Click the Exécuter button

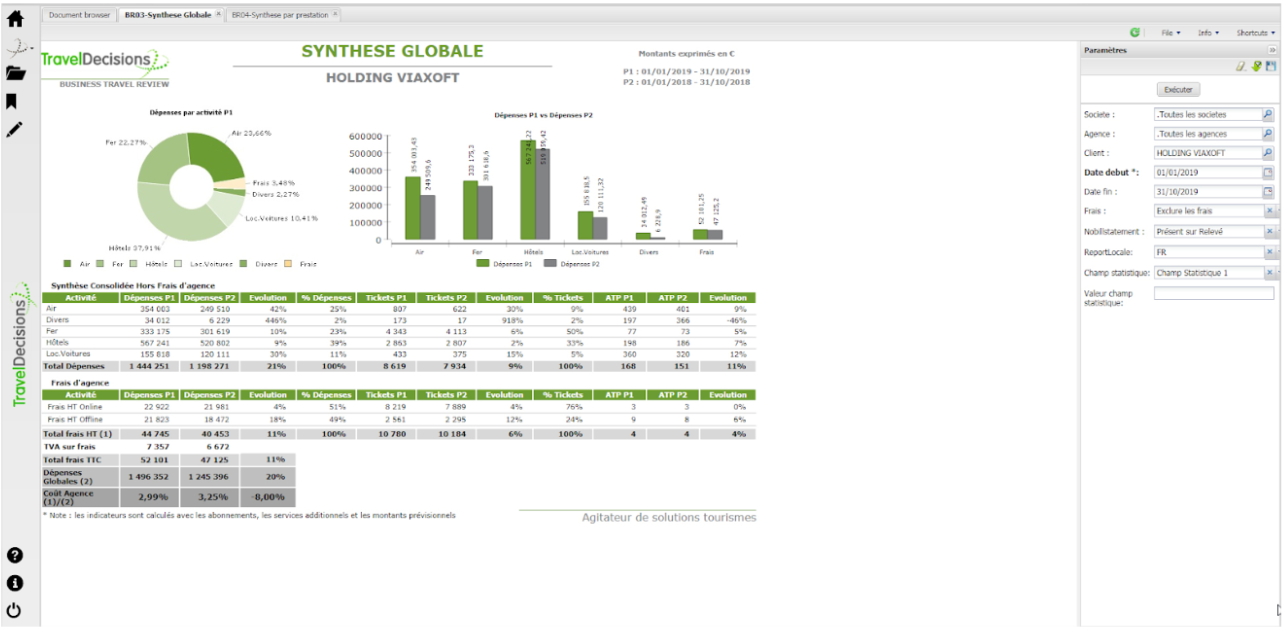tap(1179, 90)
